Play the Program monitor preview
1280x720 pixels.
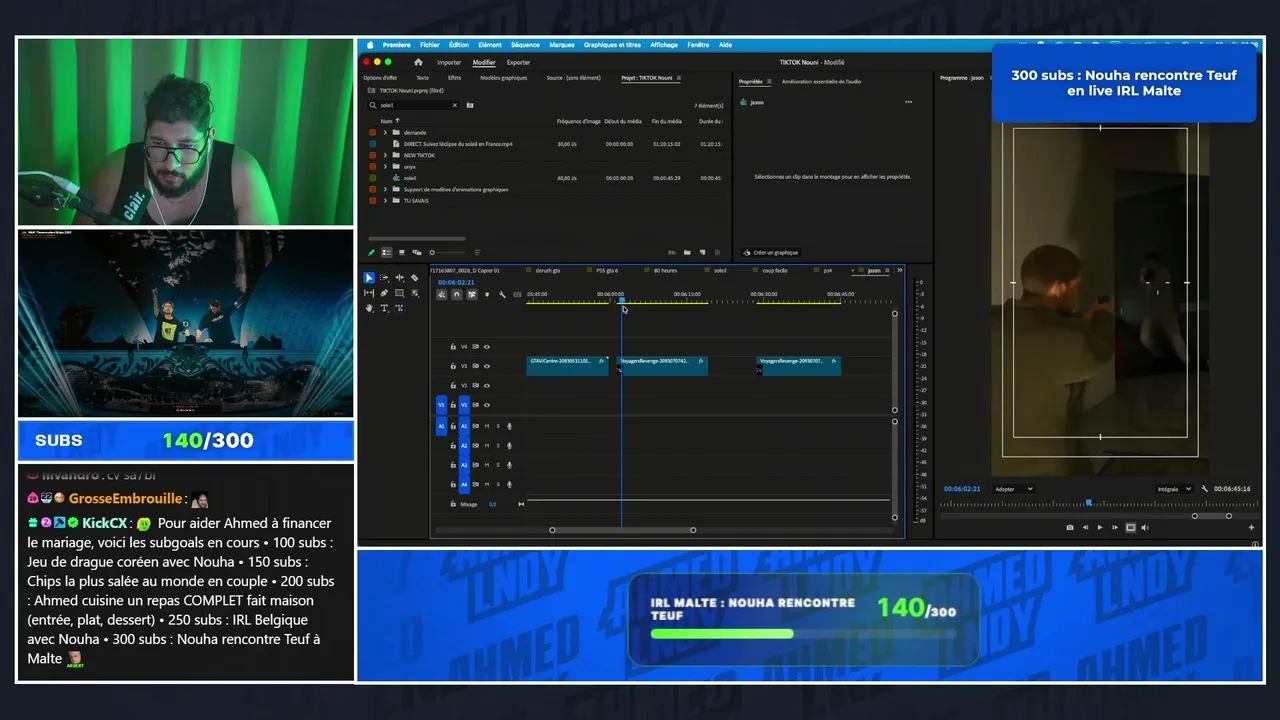(x=1100, y=527)
